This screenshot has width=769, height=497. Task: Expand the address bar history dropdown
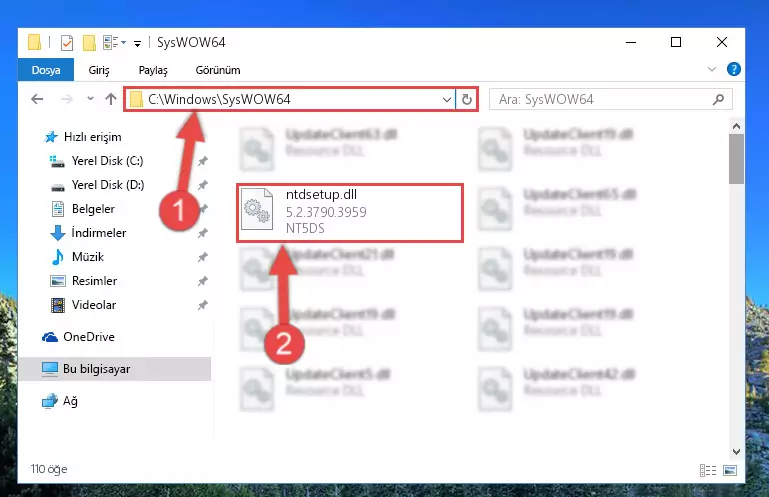pyautogui.click(x=447, y=100)
